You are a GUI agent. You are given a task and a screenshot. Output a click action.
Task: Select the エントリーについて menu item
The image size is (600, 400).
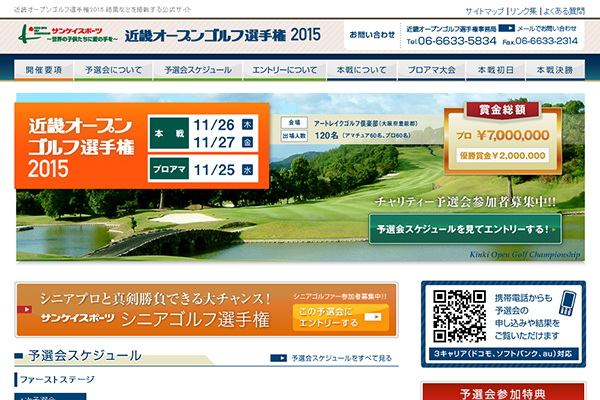[x=284, y=70]
